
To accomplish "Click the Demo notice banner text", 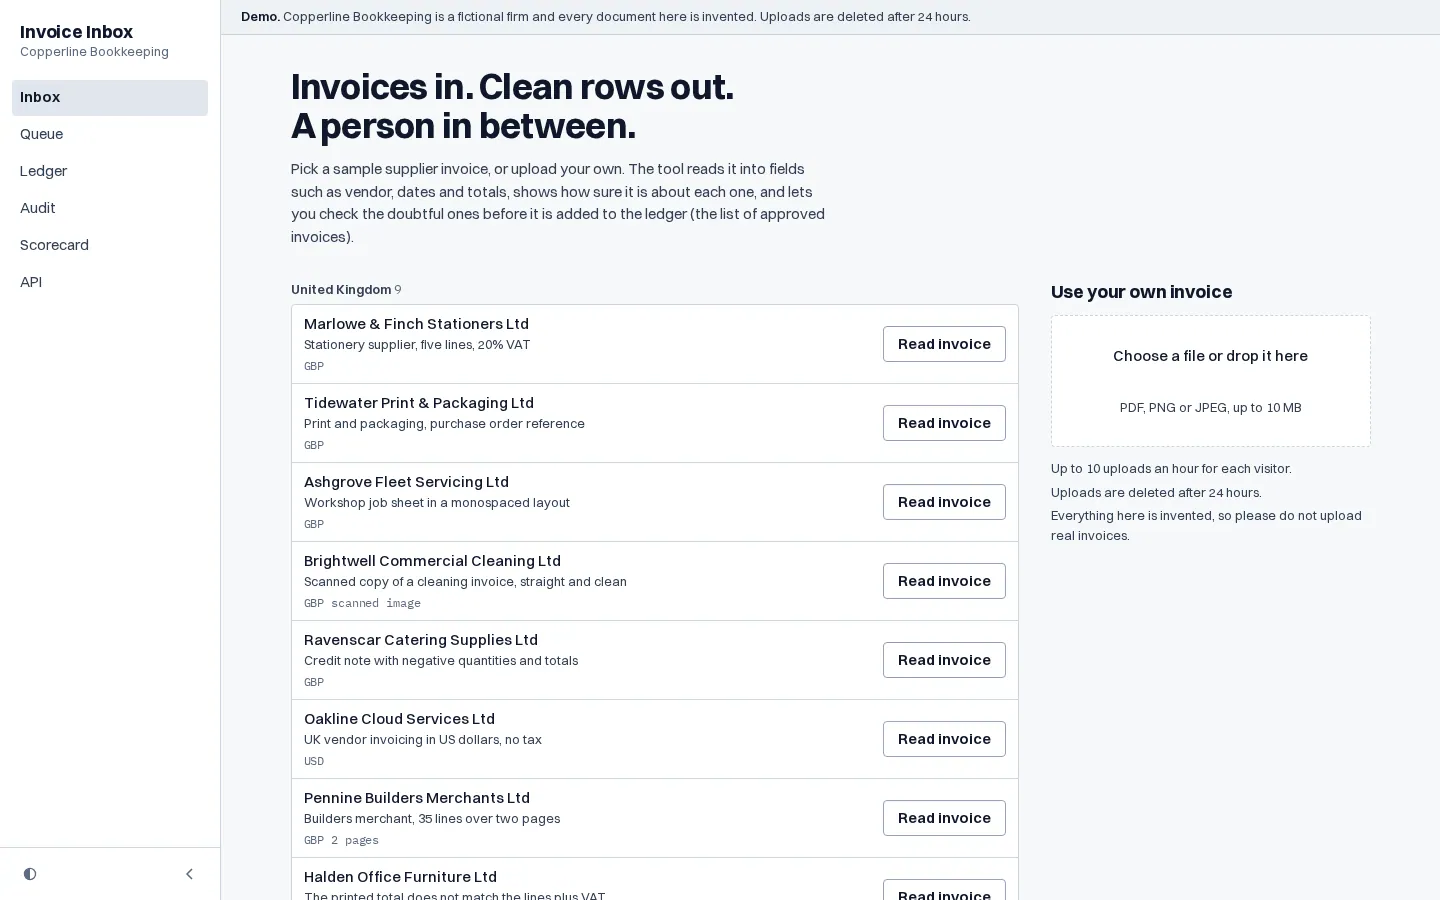I will [x=605, y=17].
